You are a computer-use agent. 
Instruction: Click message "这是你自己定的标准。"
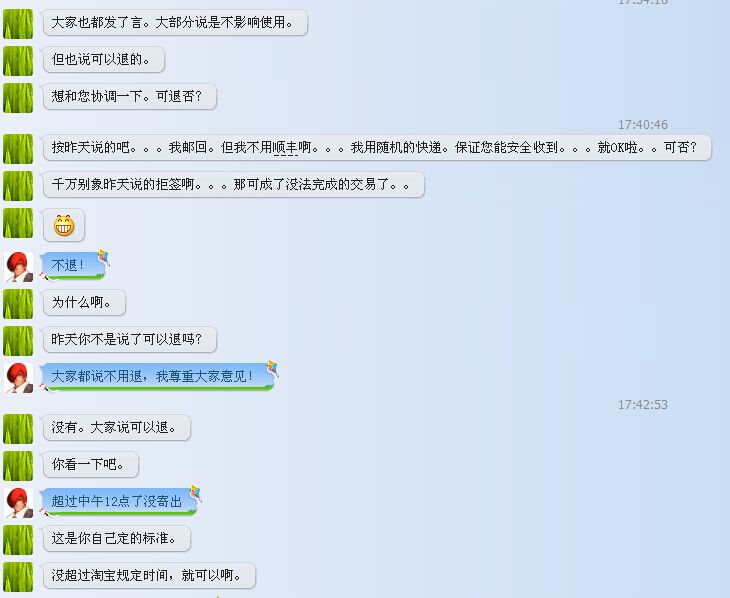click(117, 538)
